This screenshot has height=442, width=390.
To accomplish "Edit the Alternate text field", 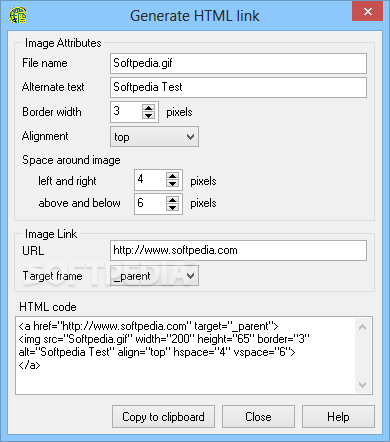I will point(238,87).
